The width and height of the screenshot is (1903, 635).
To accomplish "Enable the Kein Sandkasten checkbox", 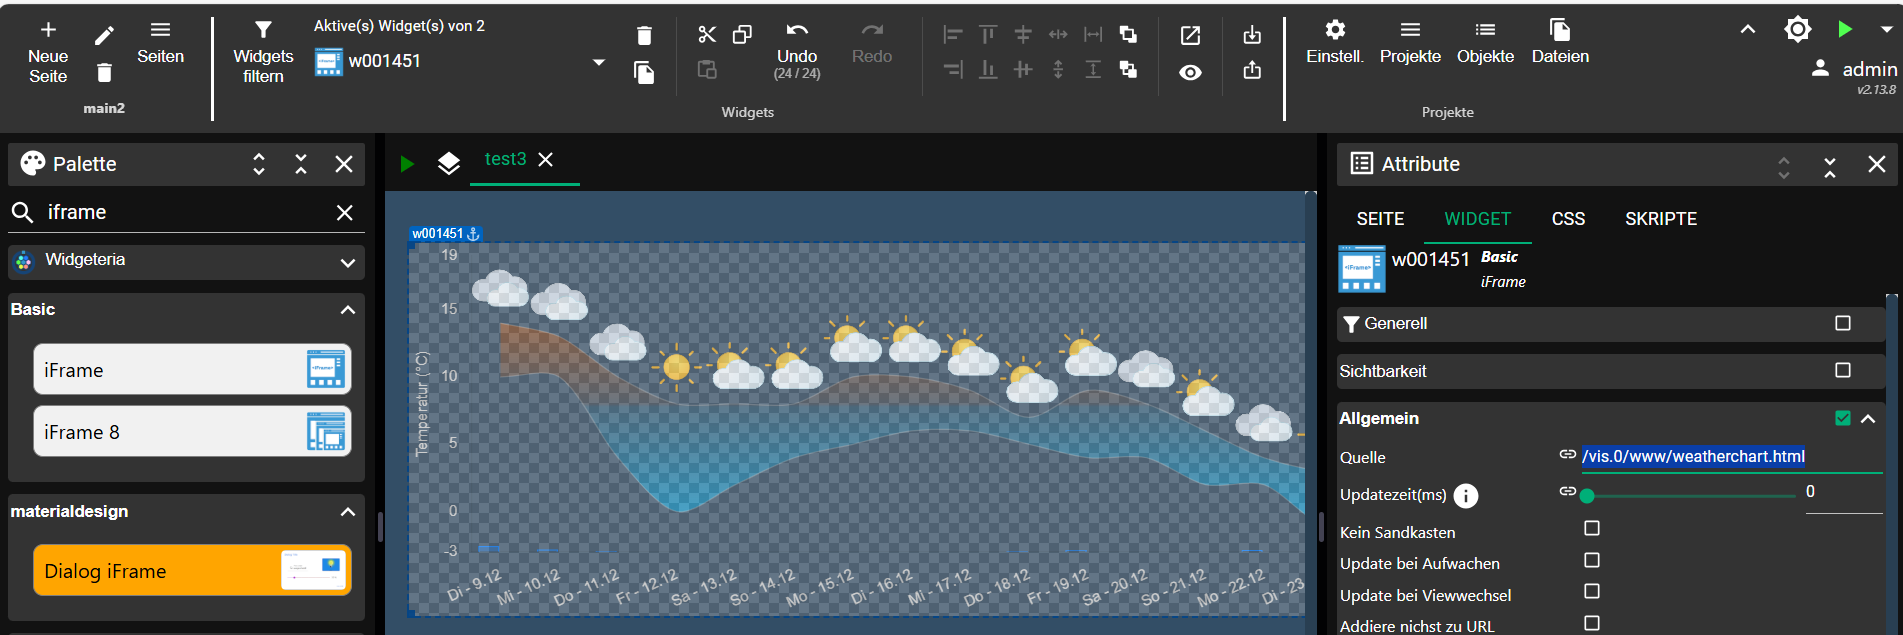I will [x=1592, y=528].
